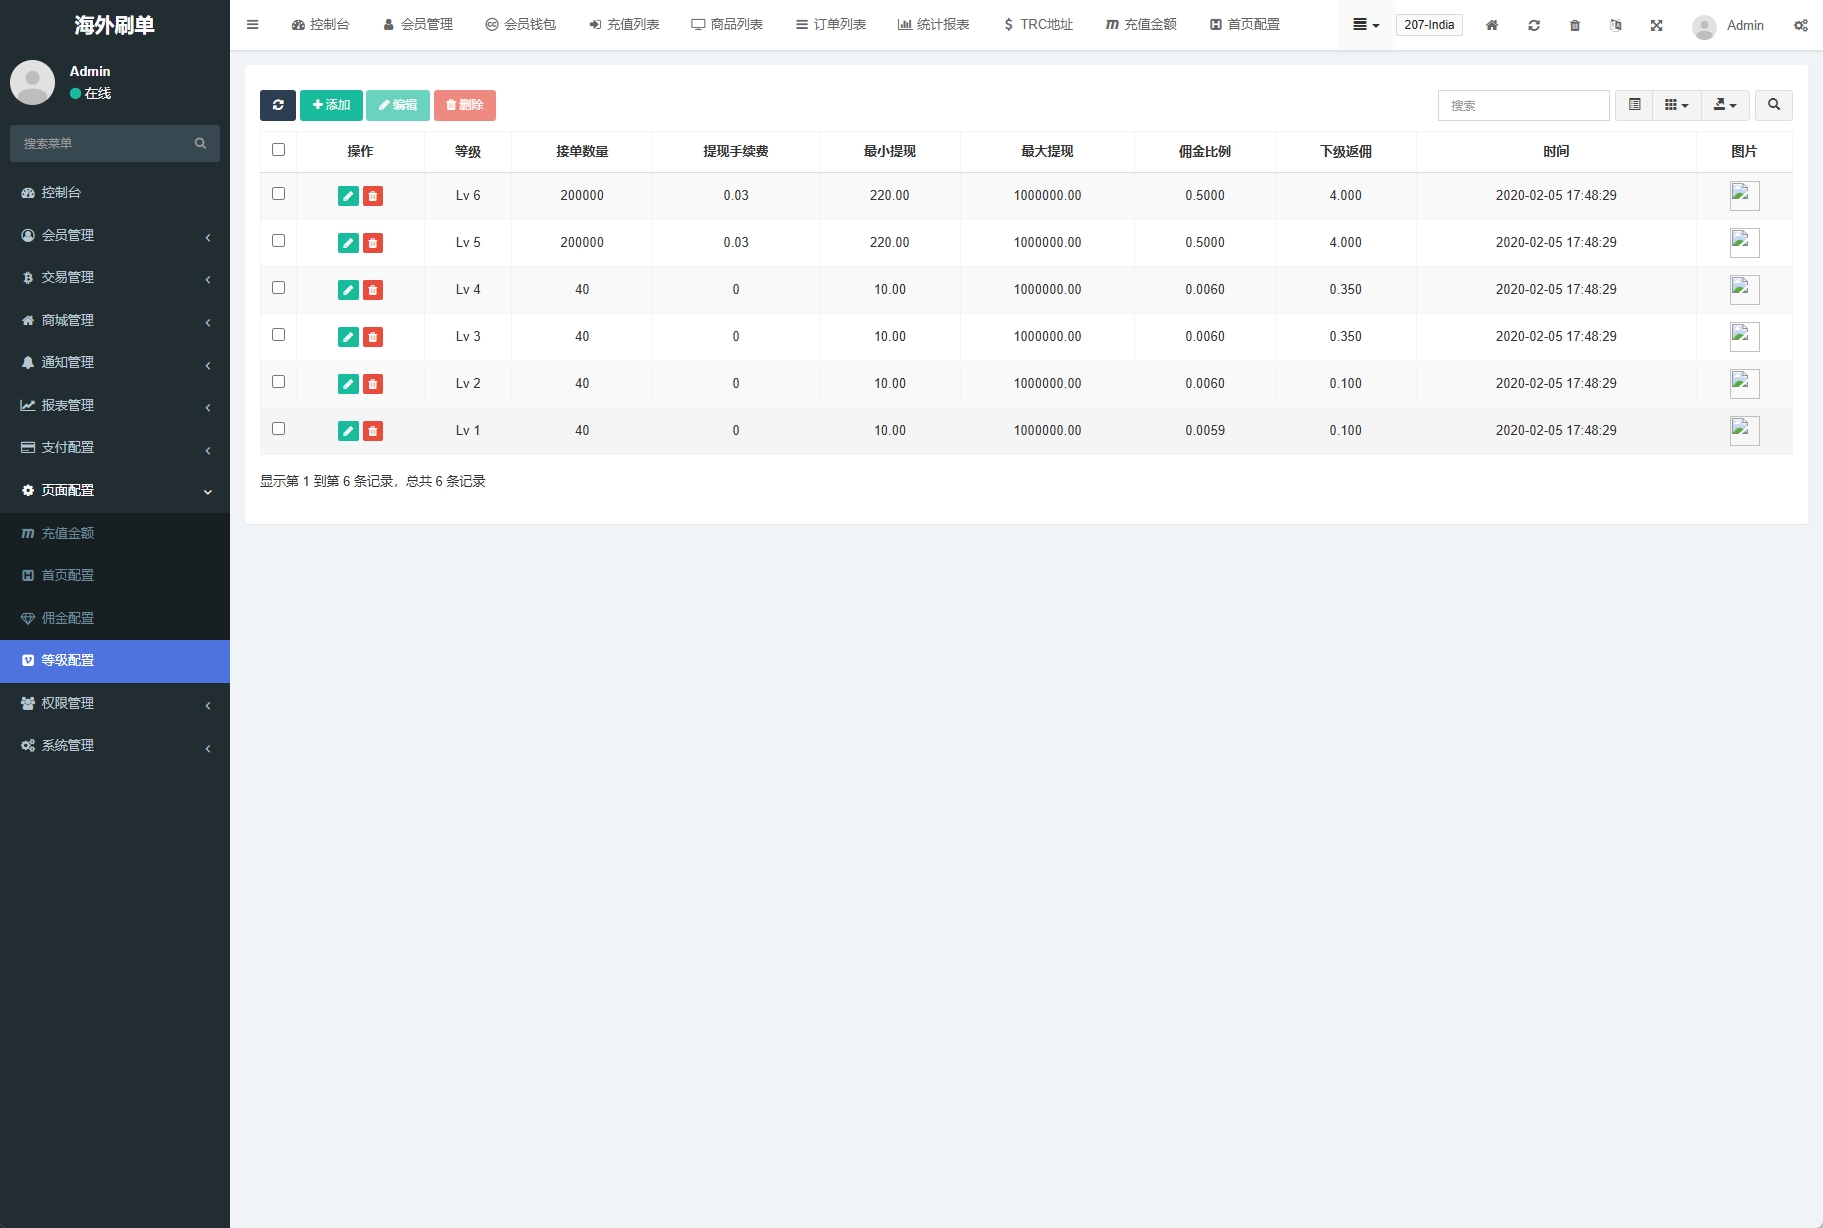Click the table 搜索 input field
Image resolution: width=1823 pixels, height=1228 pixels.
pyautogui.click(x=1523, y=105)
